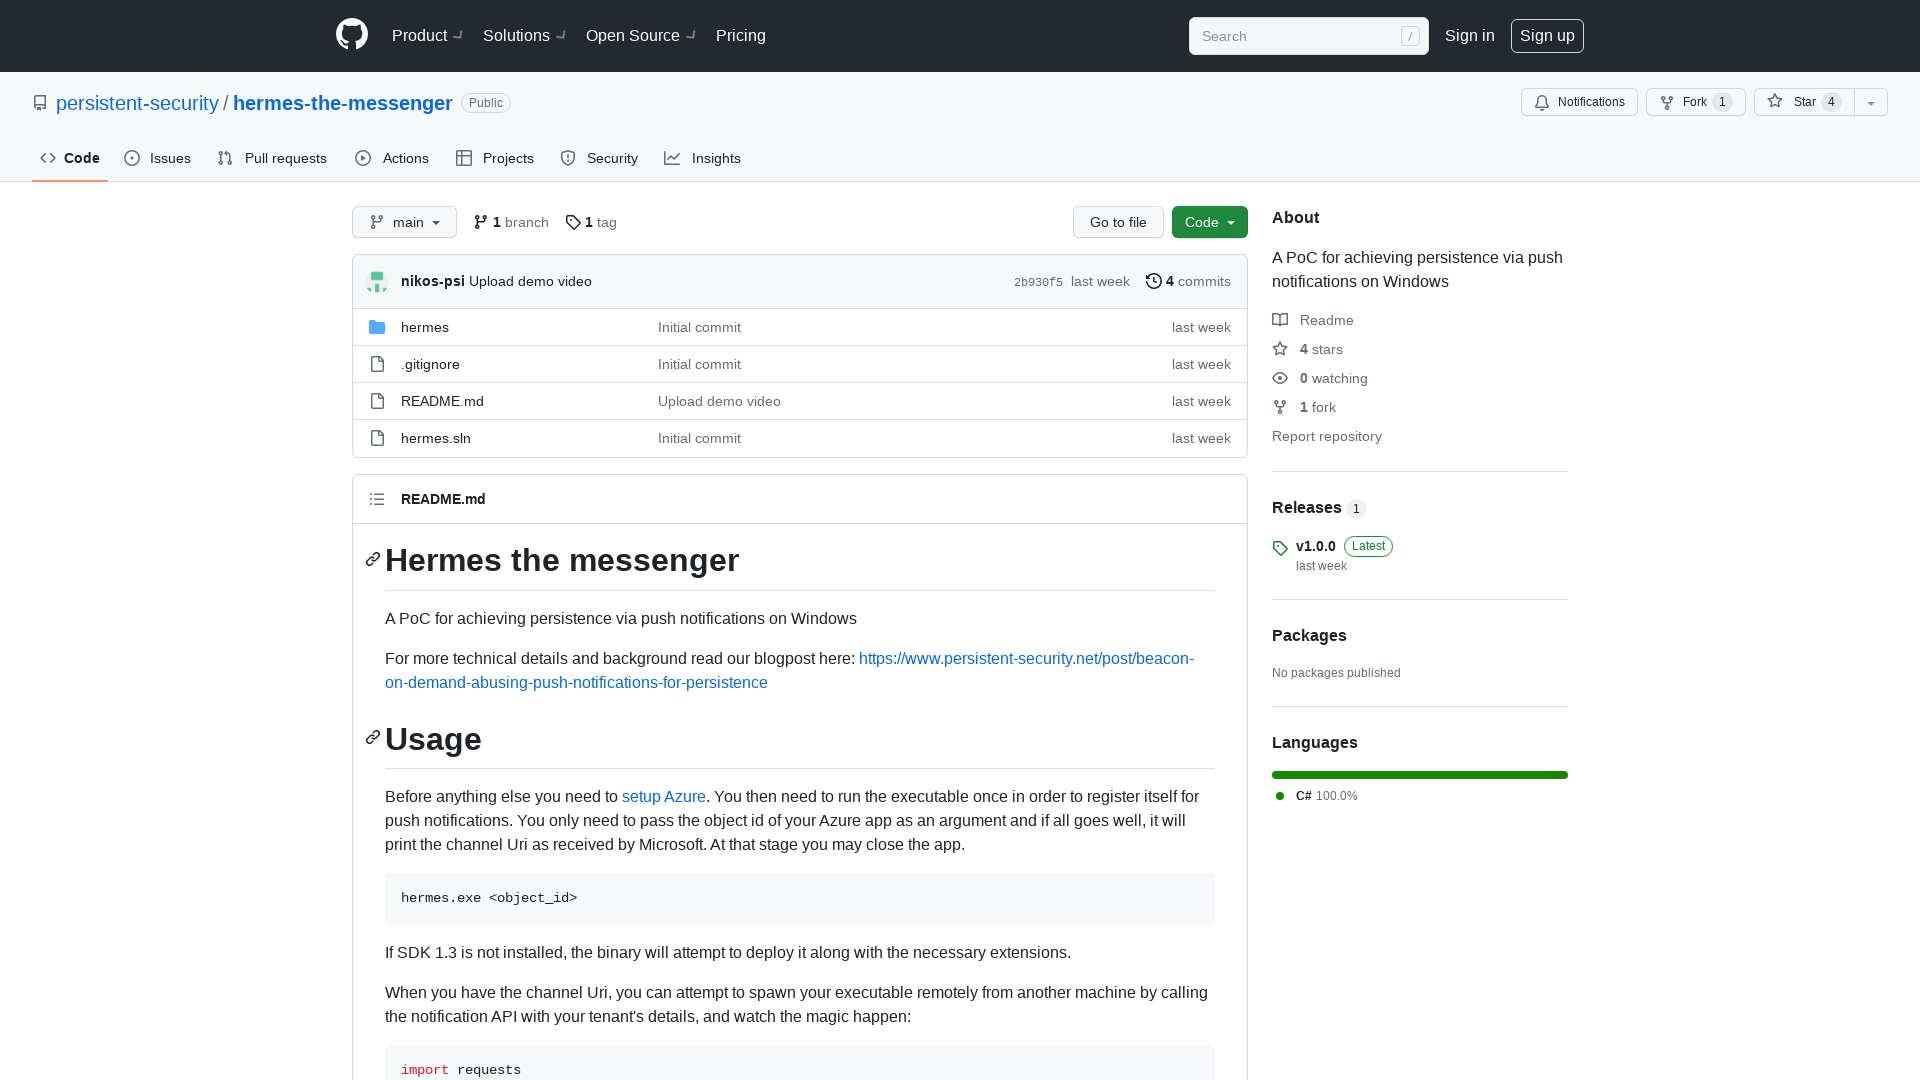This screenshot has width=1920, height=1080.
Task: Click the Sign in link
Action: coord(1470,35)
